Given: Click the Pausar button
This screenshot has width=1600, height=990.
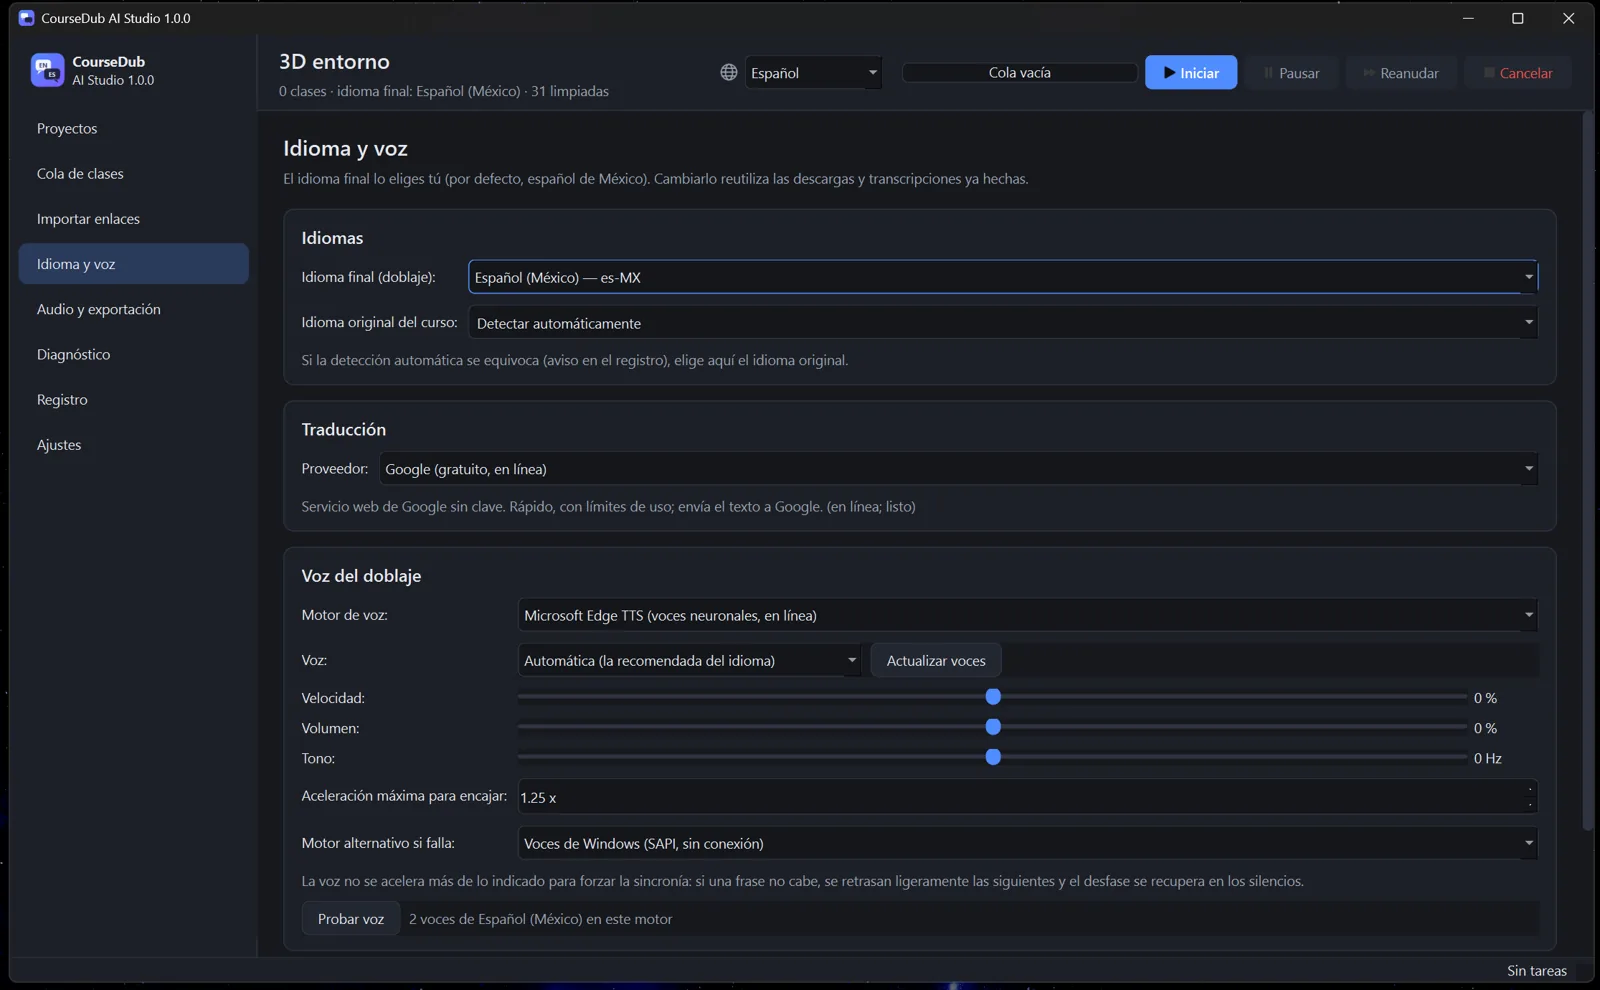Looking at the screenshot, I should 1292,72.
